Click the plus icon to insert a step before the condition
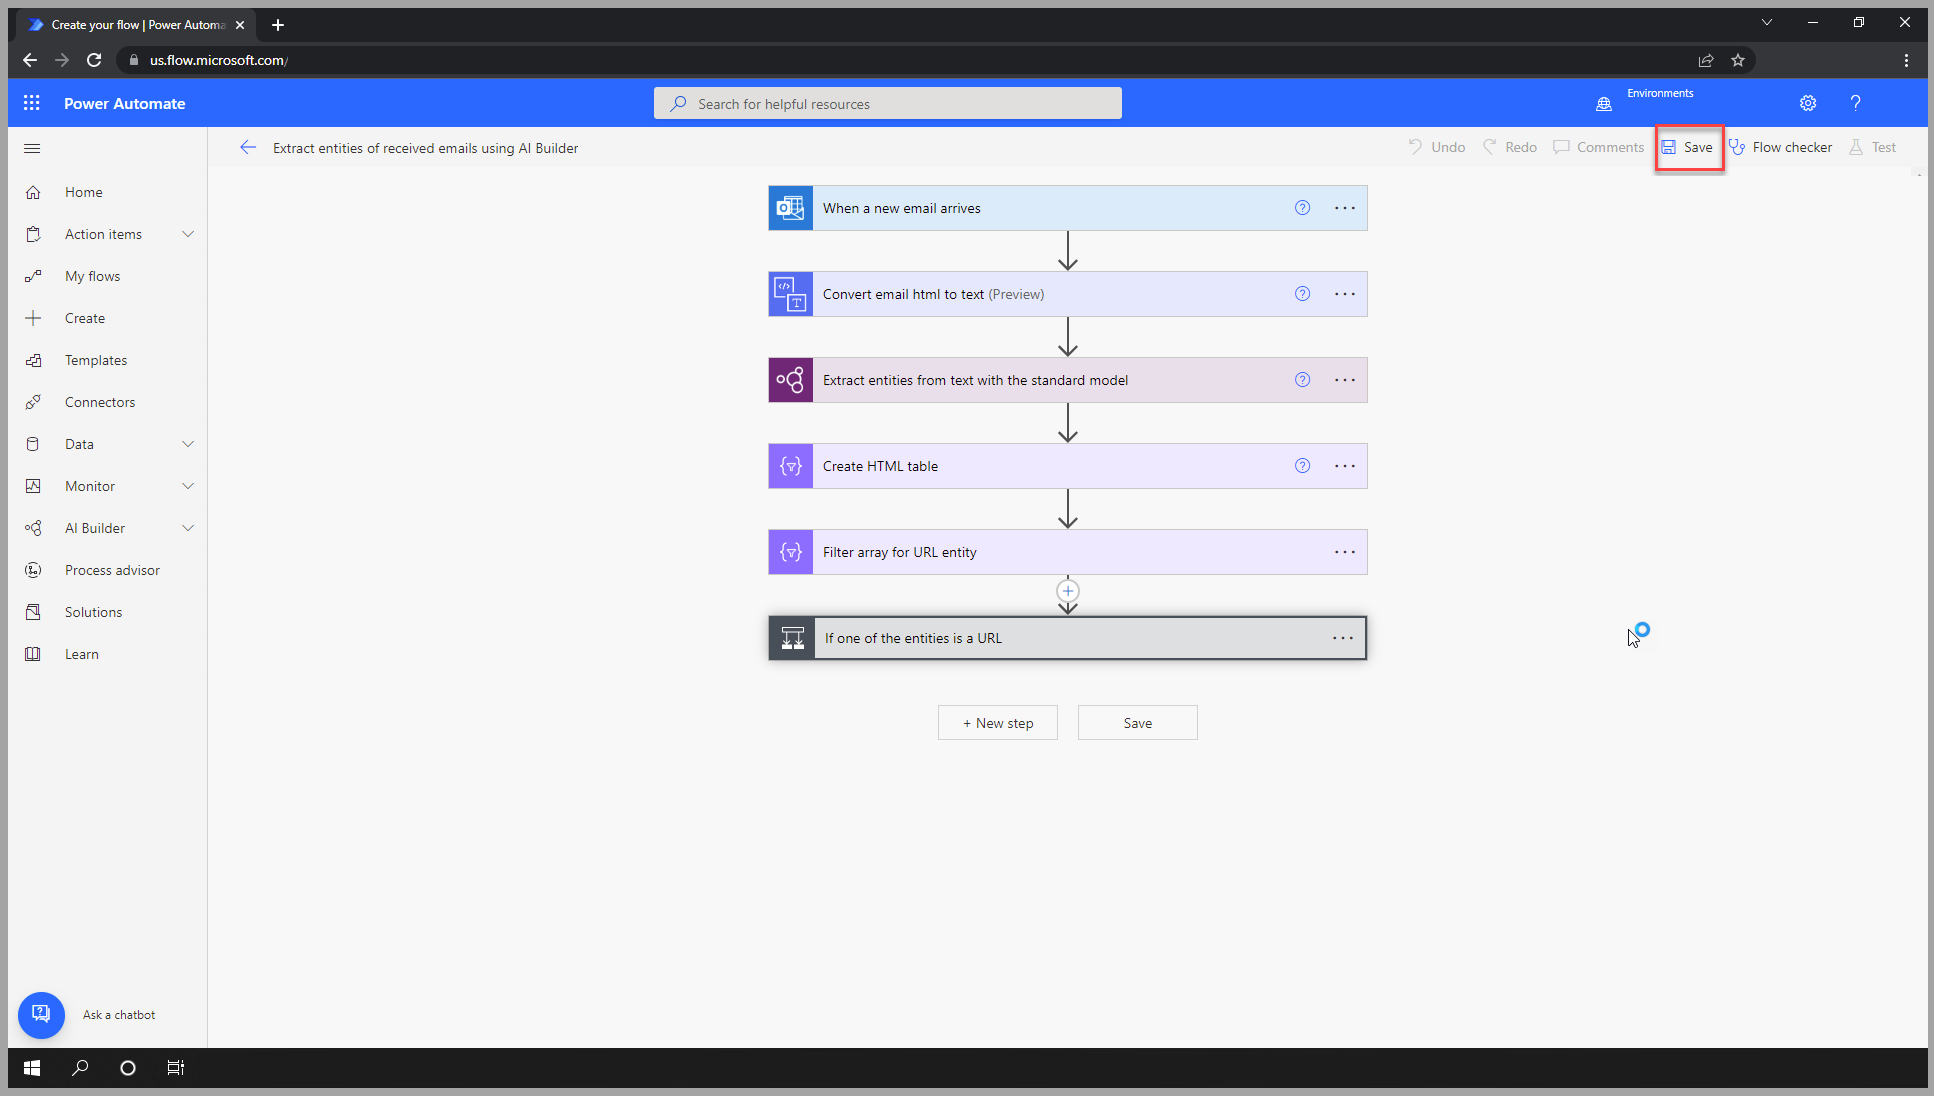This screenshot has width=1934, height=1096. [1067, 590]
